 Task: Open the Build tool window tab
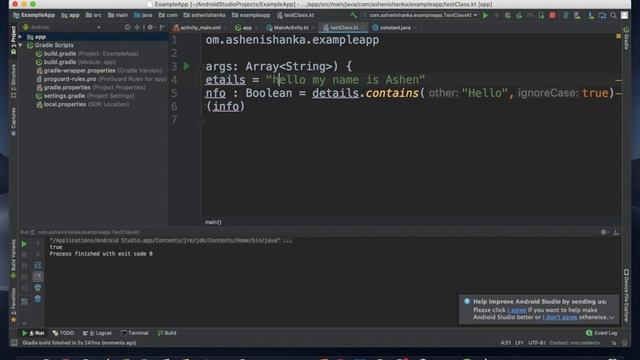[167, 333]
